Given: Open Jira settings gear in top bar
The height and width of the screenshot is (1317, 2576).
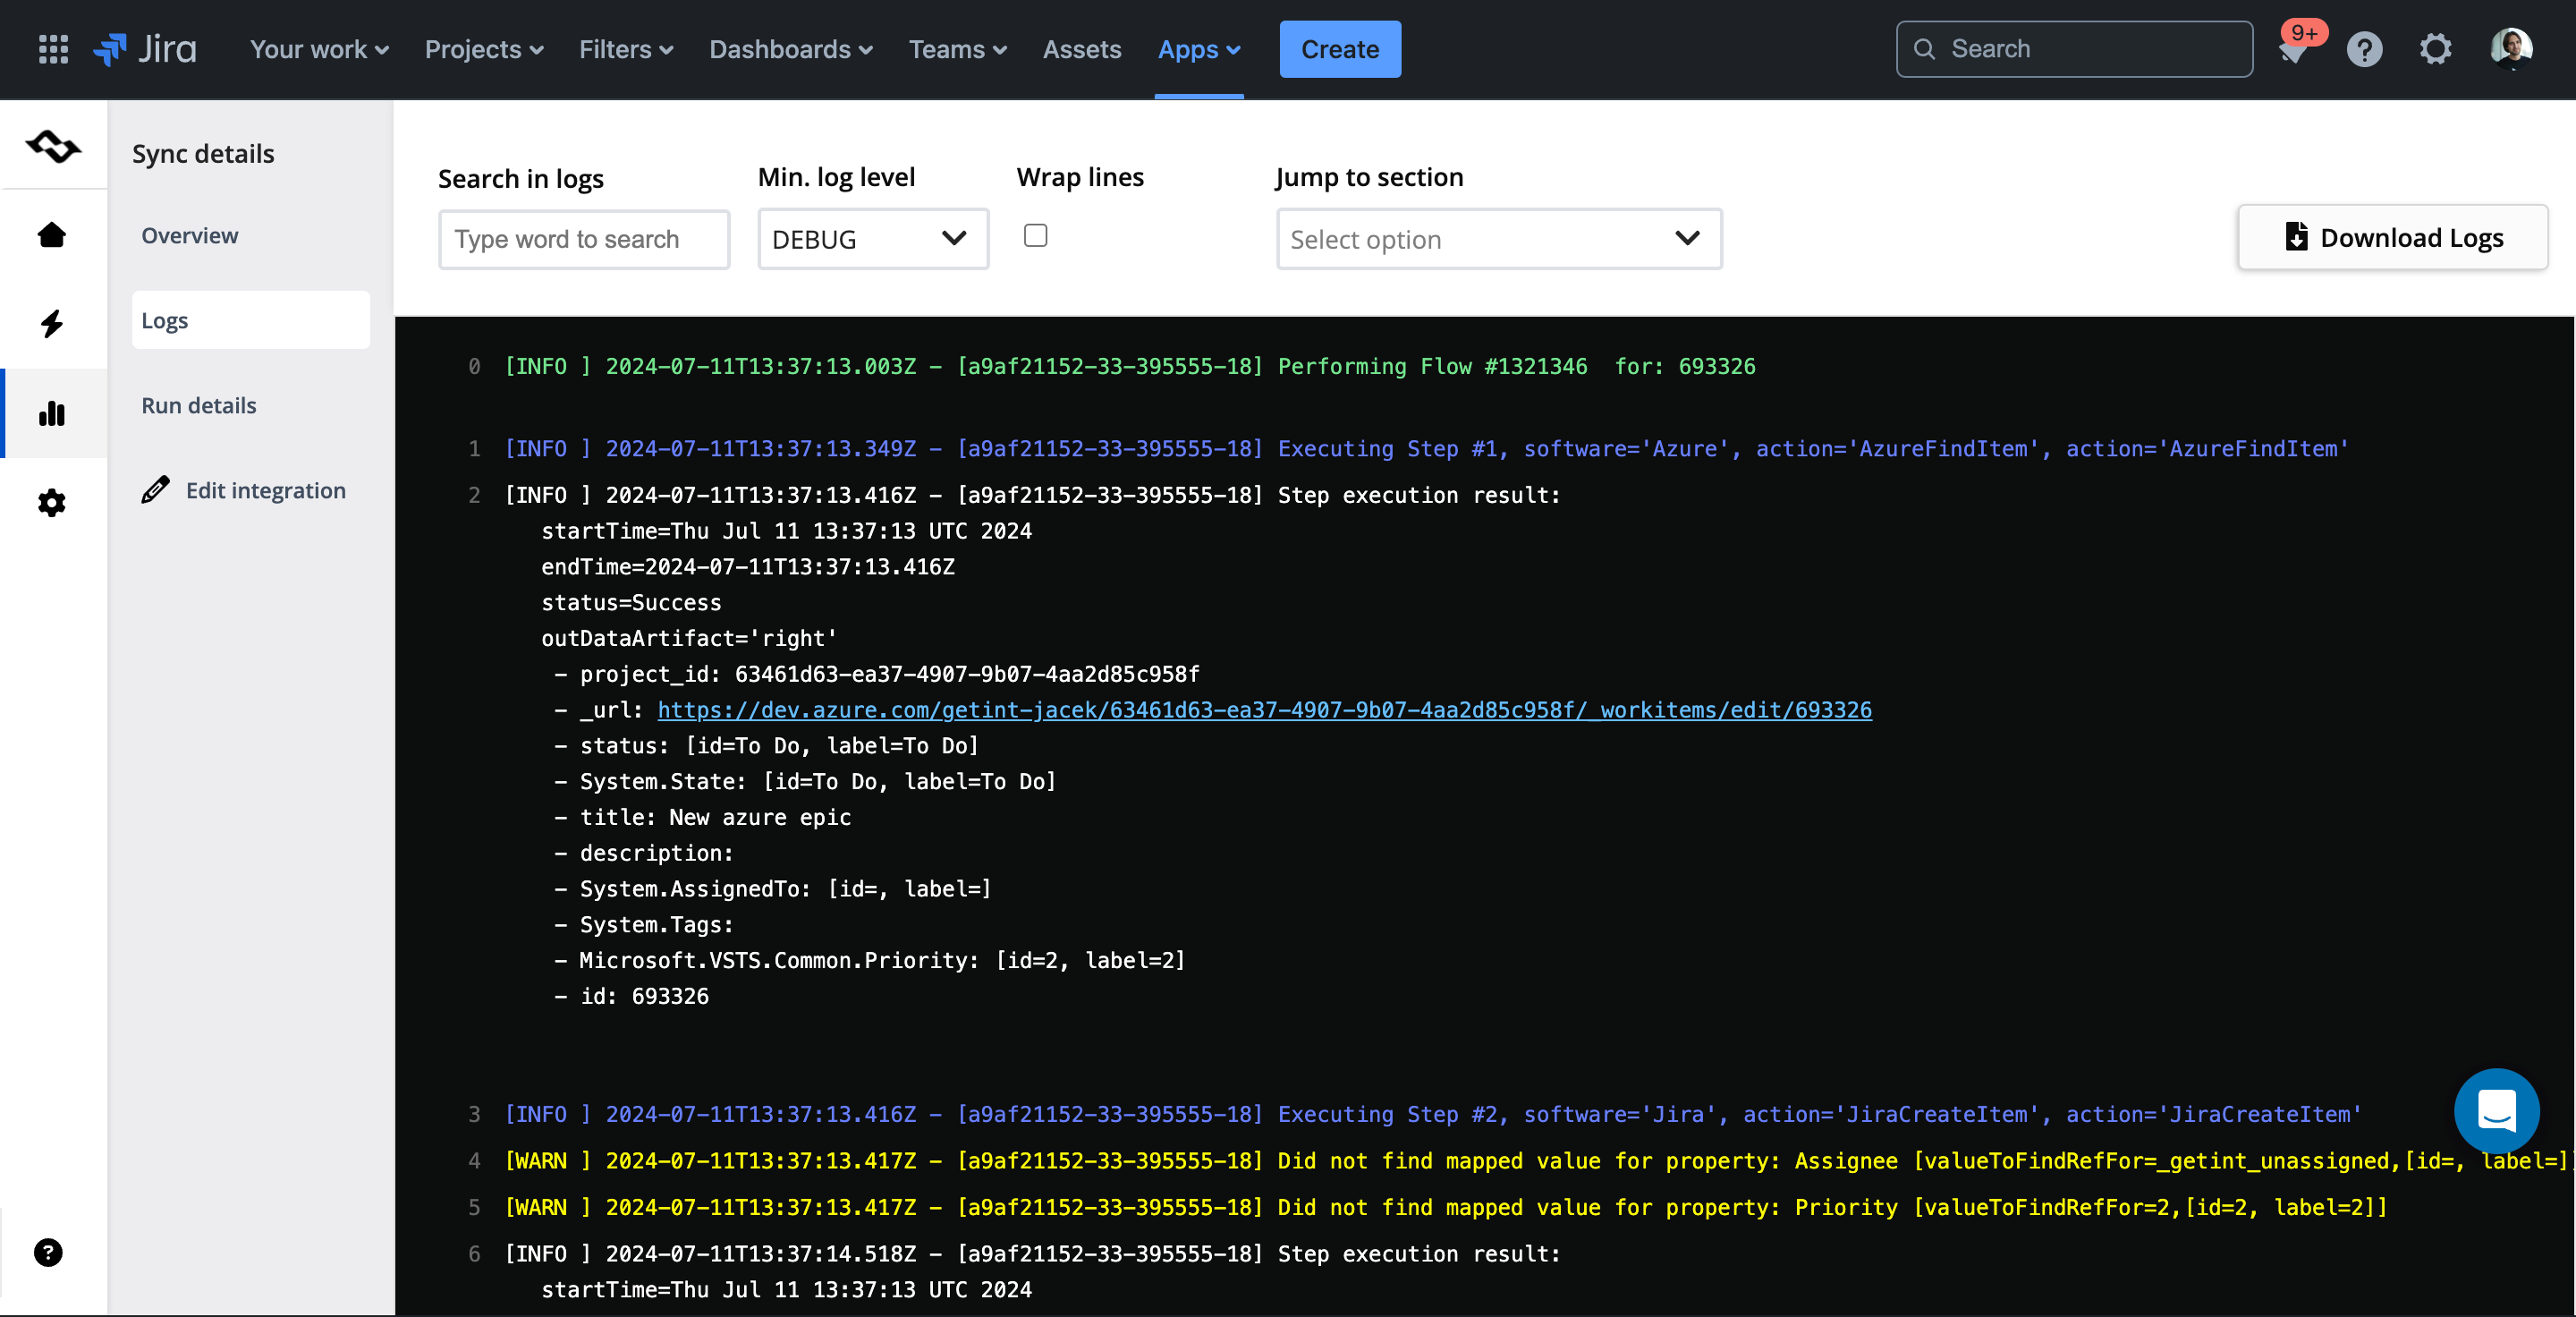Looking at the screenshot, I should (2435, 49).
